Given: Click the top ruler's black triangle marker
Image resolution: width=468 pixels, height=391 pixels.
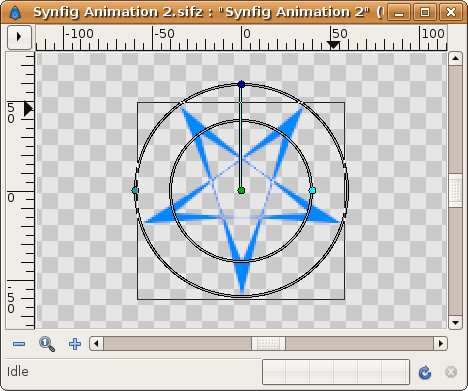Looking at the screenshot, I should tap(333, 44).
